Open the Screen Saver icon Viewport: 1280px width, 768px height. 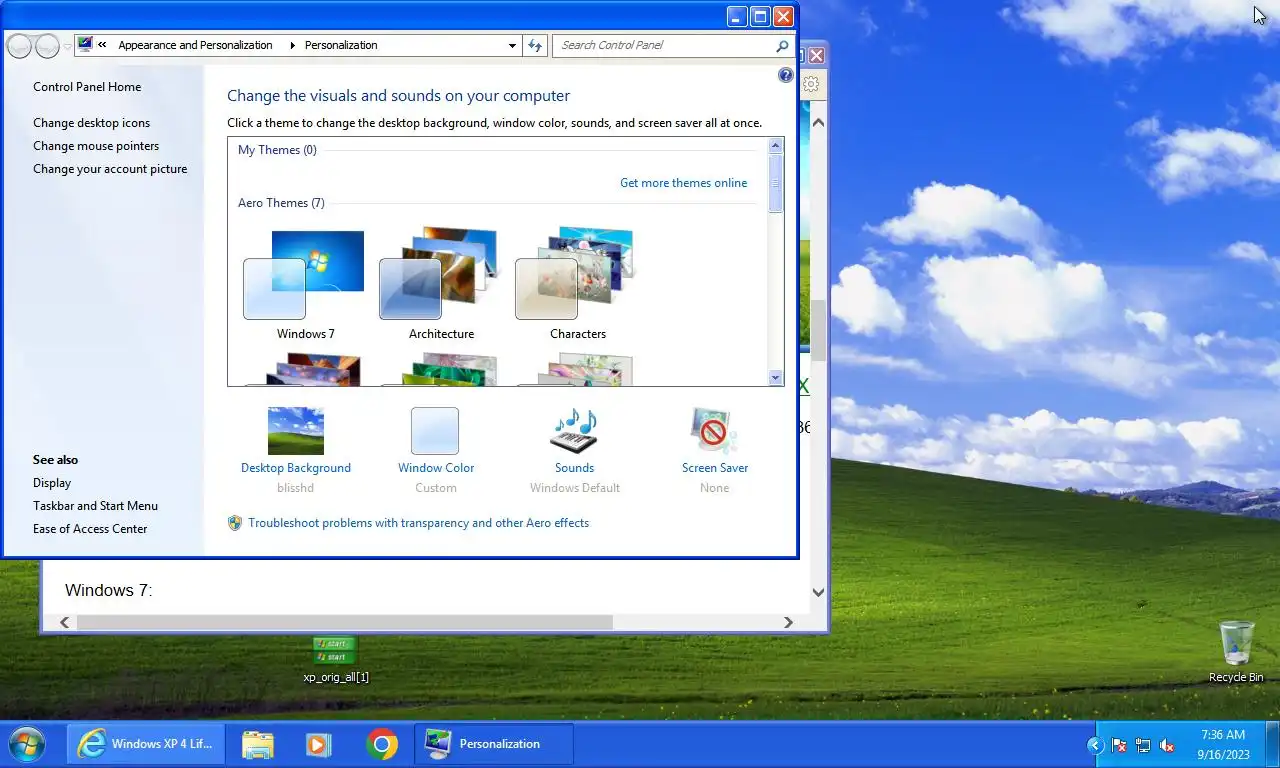(x=714, y=431)
